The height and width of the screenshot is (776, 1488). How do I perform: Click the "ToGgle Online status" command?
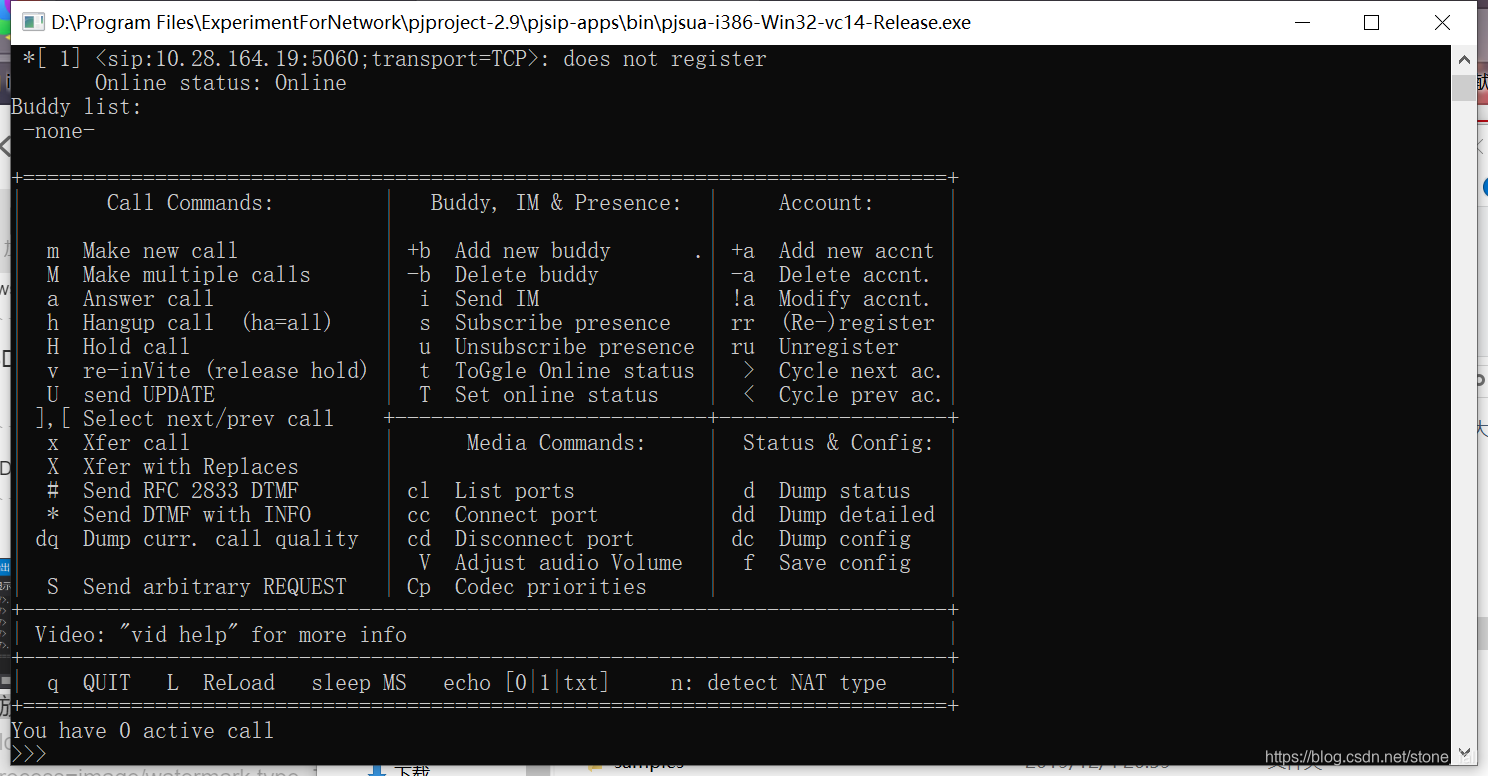556,371
